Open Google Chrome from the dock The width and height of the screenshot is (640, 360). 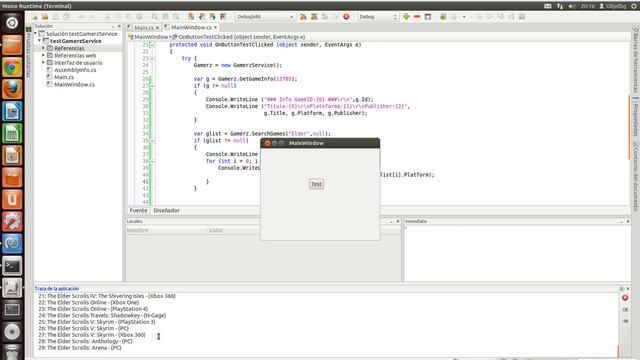(12, 67)
